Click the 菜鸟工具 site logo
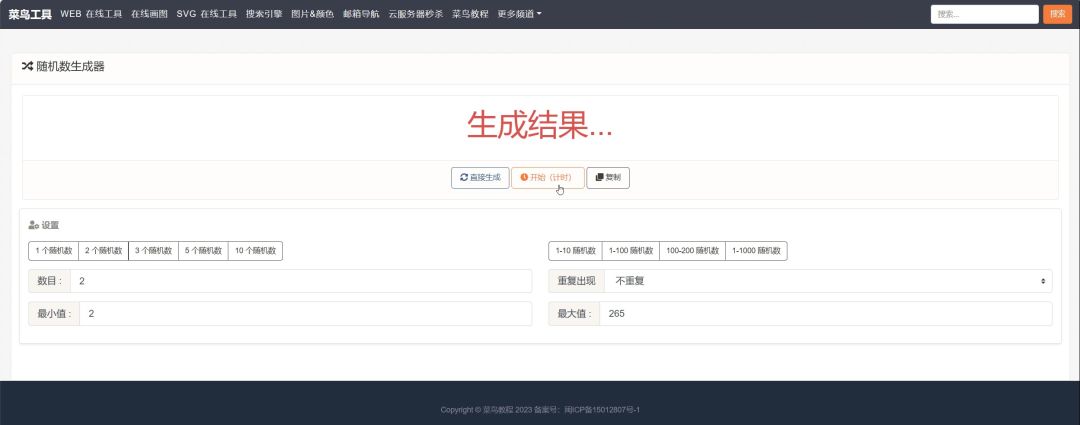The image size is (1080, 425). (x=30, y=14)
